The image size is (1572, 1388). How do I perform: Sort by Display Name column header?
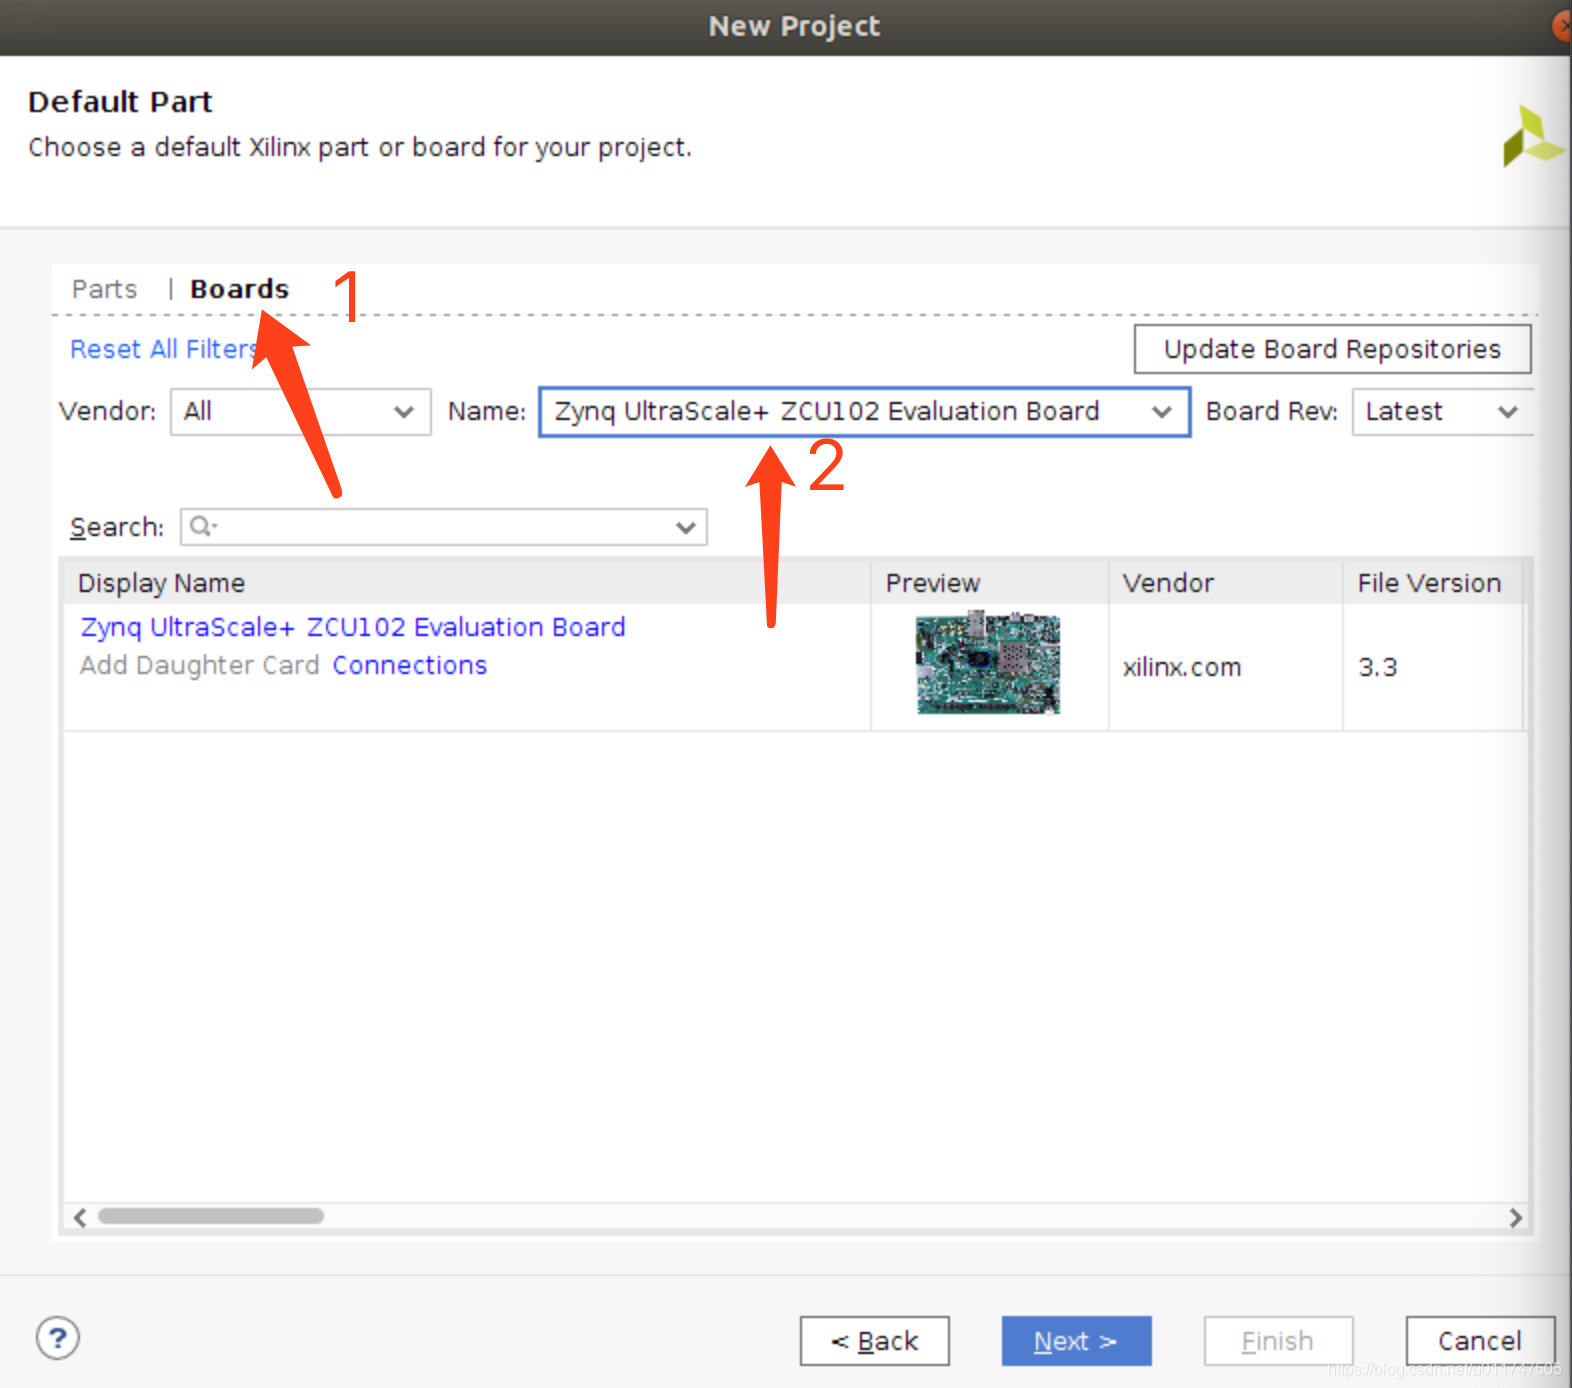click(x=467, y=583)
